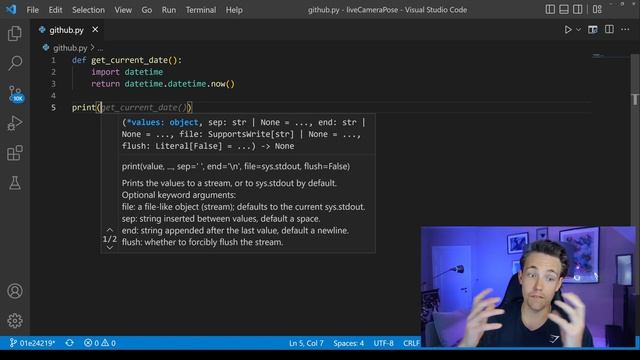Click Ln 5, Col 7 status item
640x360 pixels.
click(306, 343)
